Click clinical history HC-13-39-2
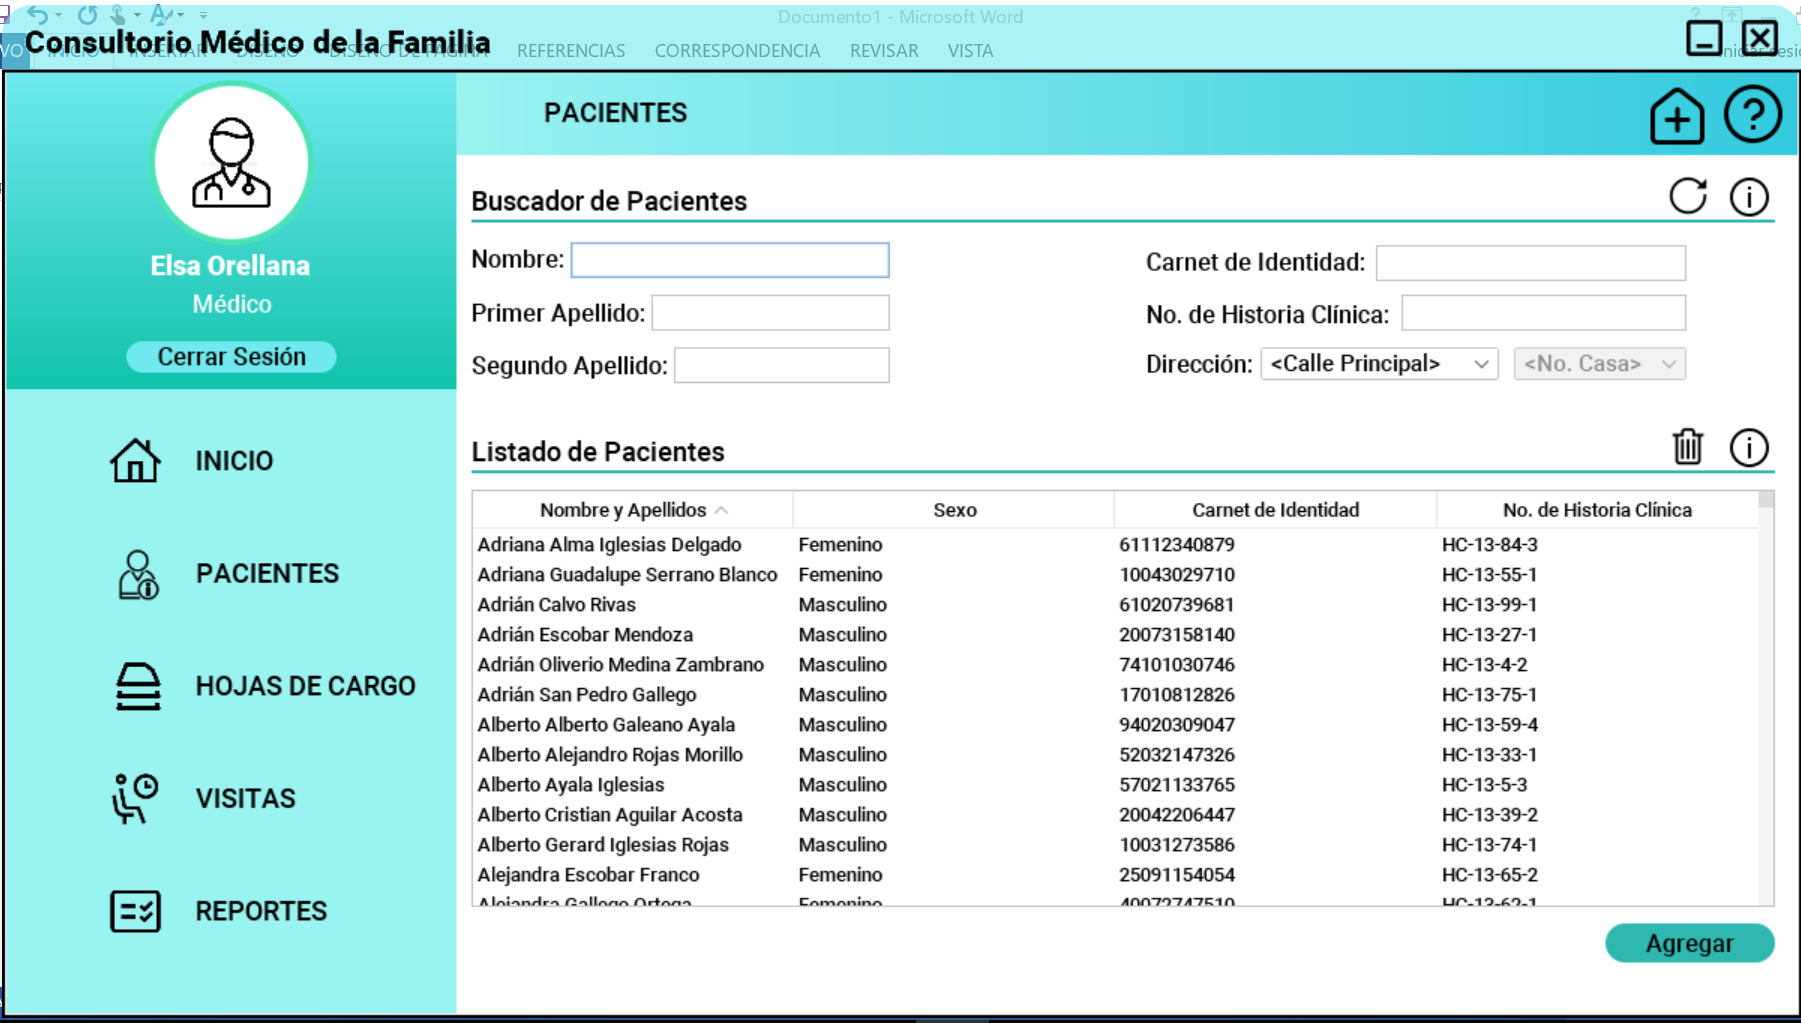The height and width of the screenshot is (1023, 1801). (1489, 815)
